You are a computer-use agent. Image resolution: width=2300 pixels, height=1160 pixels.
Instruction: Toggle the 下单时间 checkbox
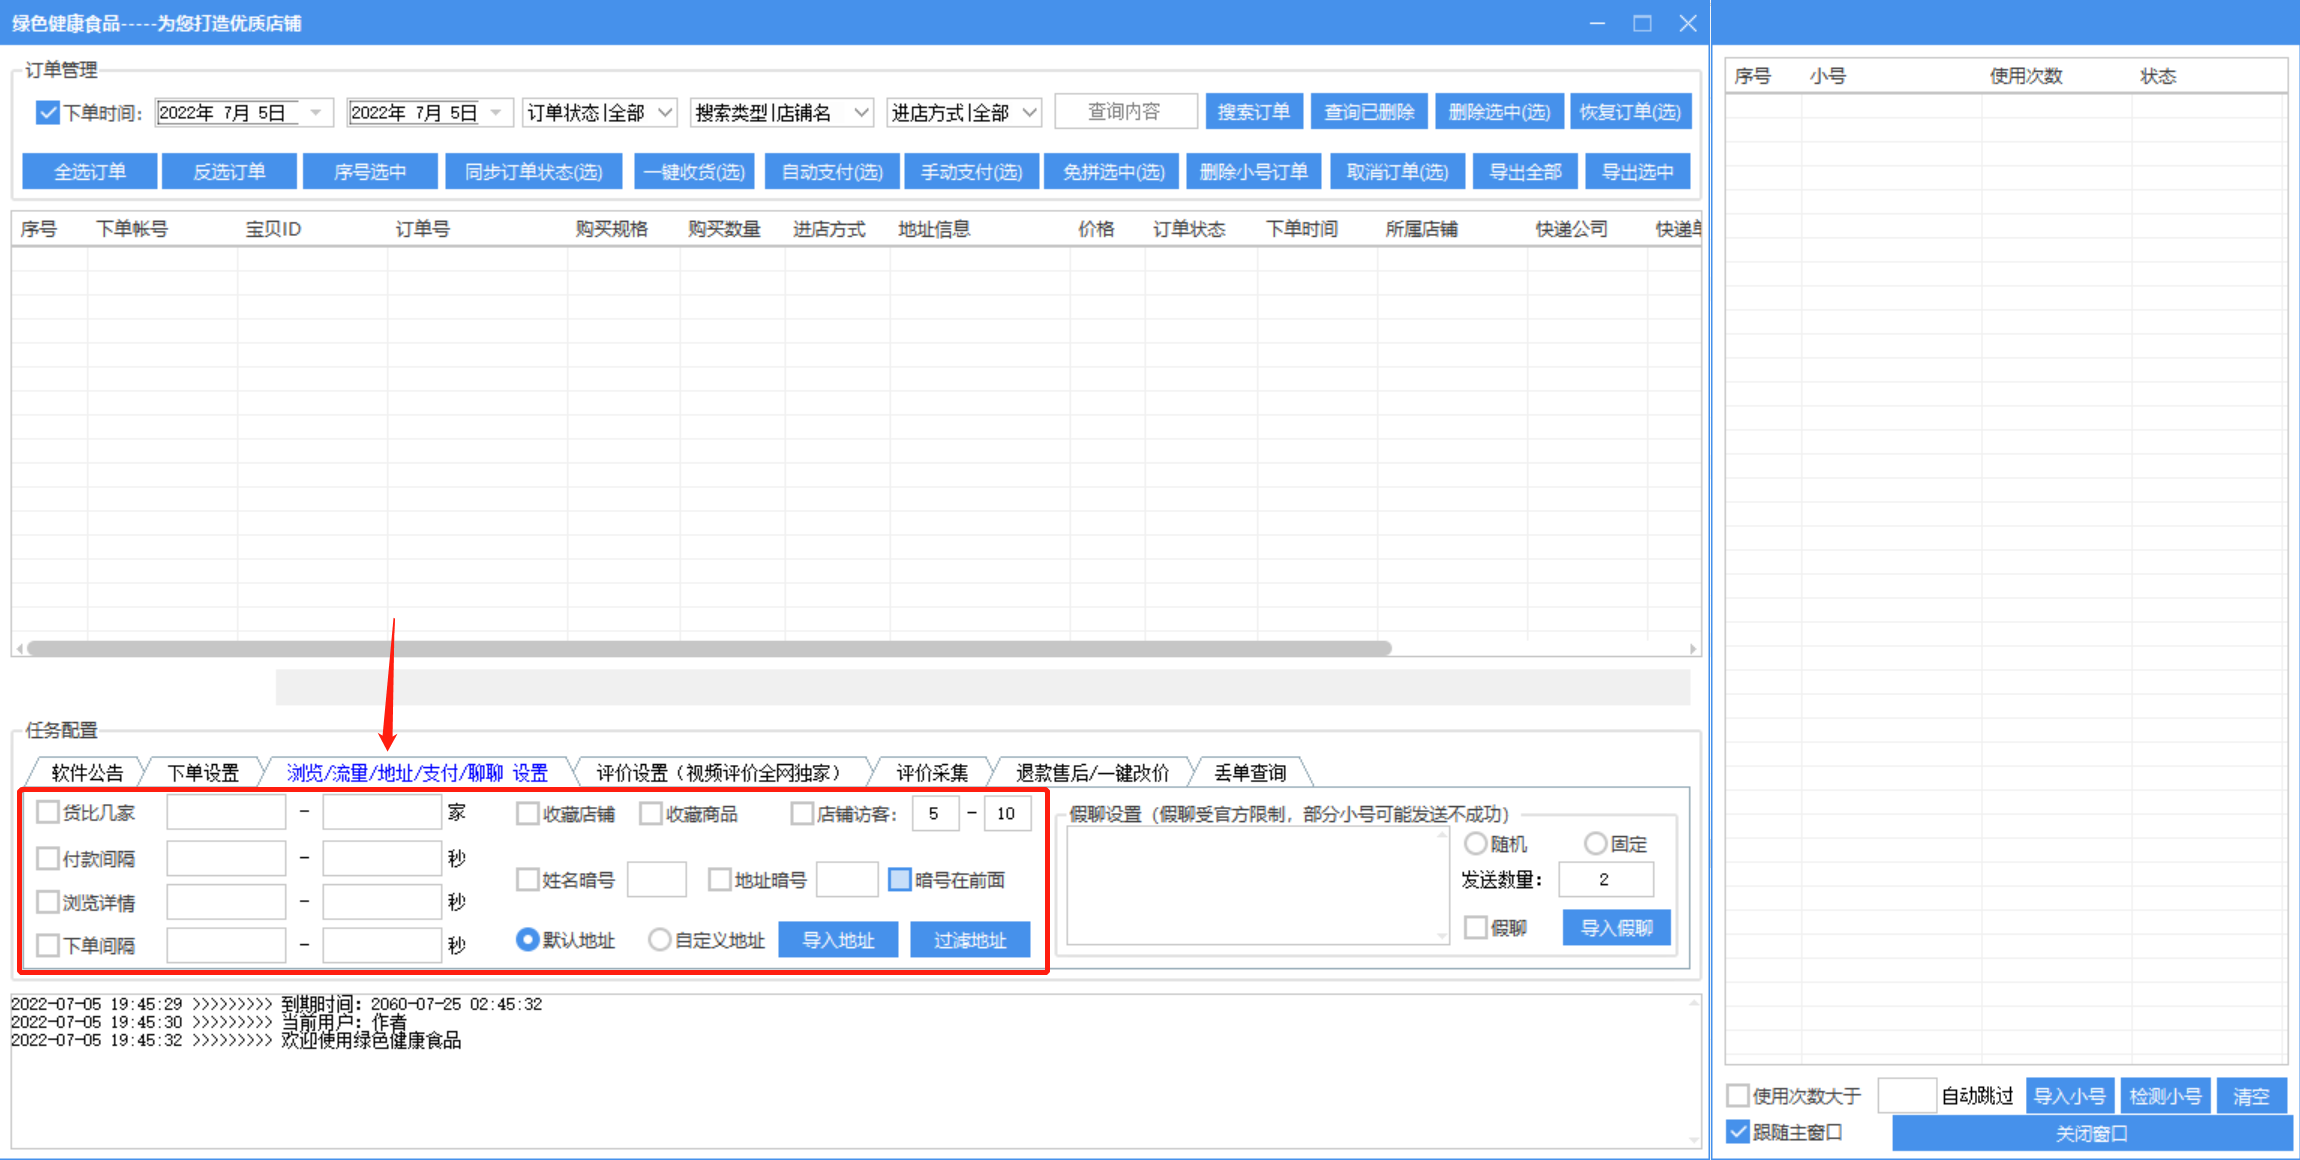47,113
